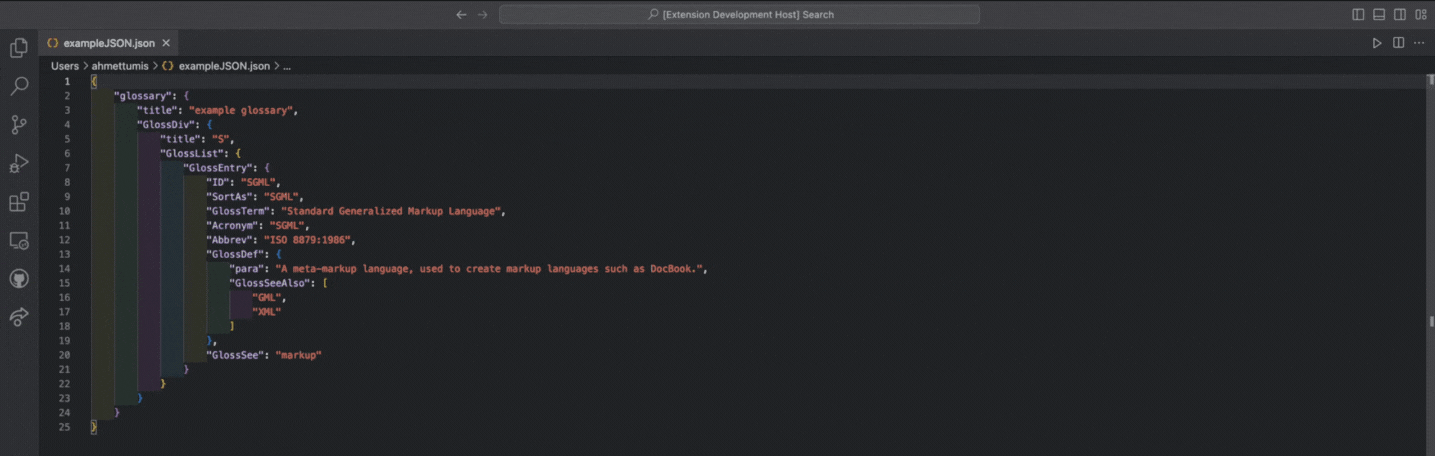
Task: Click line number 7 in the gutter
Action: pyautogui.click(x=67, y=168)
